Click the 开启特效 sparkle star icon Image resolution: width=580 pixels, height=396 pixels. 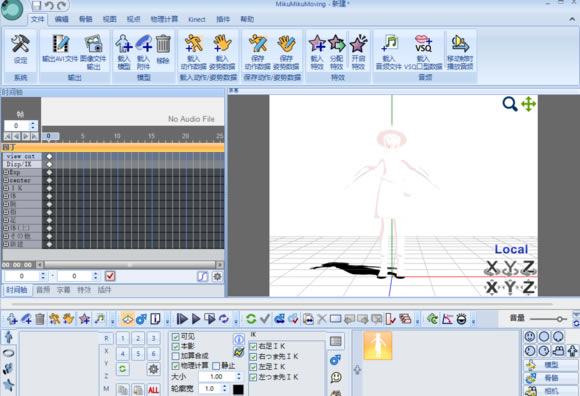[358, 44]
